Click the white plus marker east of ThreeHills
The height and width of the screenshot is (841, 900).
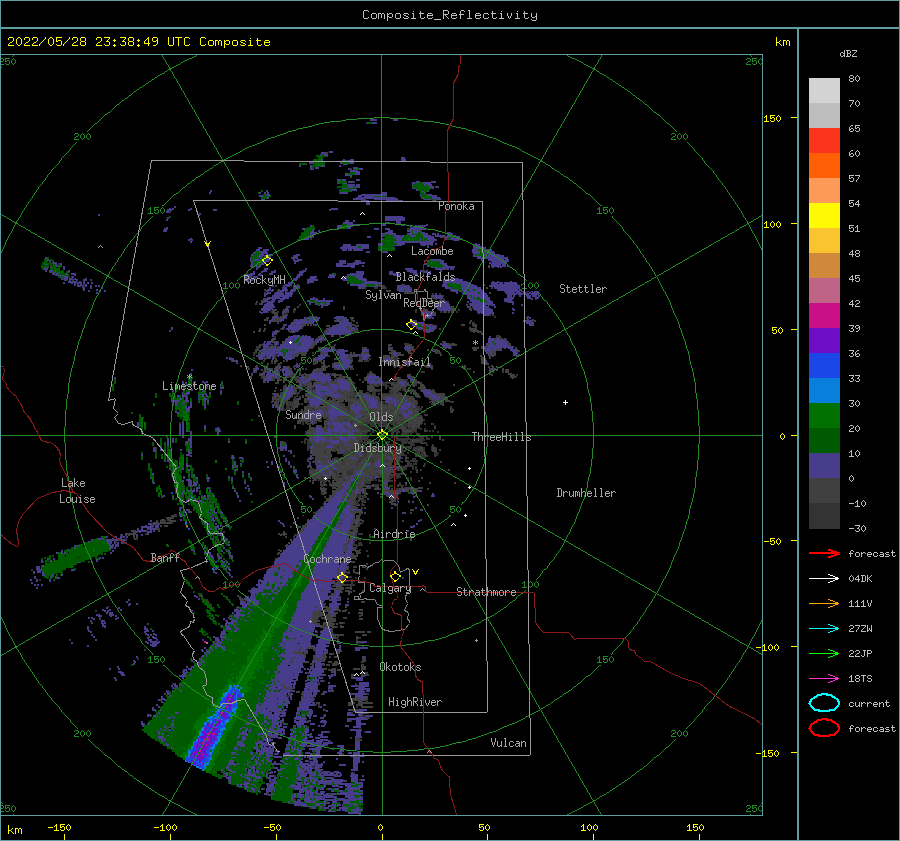565,402
